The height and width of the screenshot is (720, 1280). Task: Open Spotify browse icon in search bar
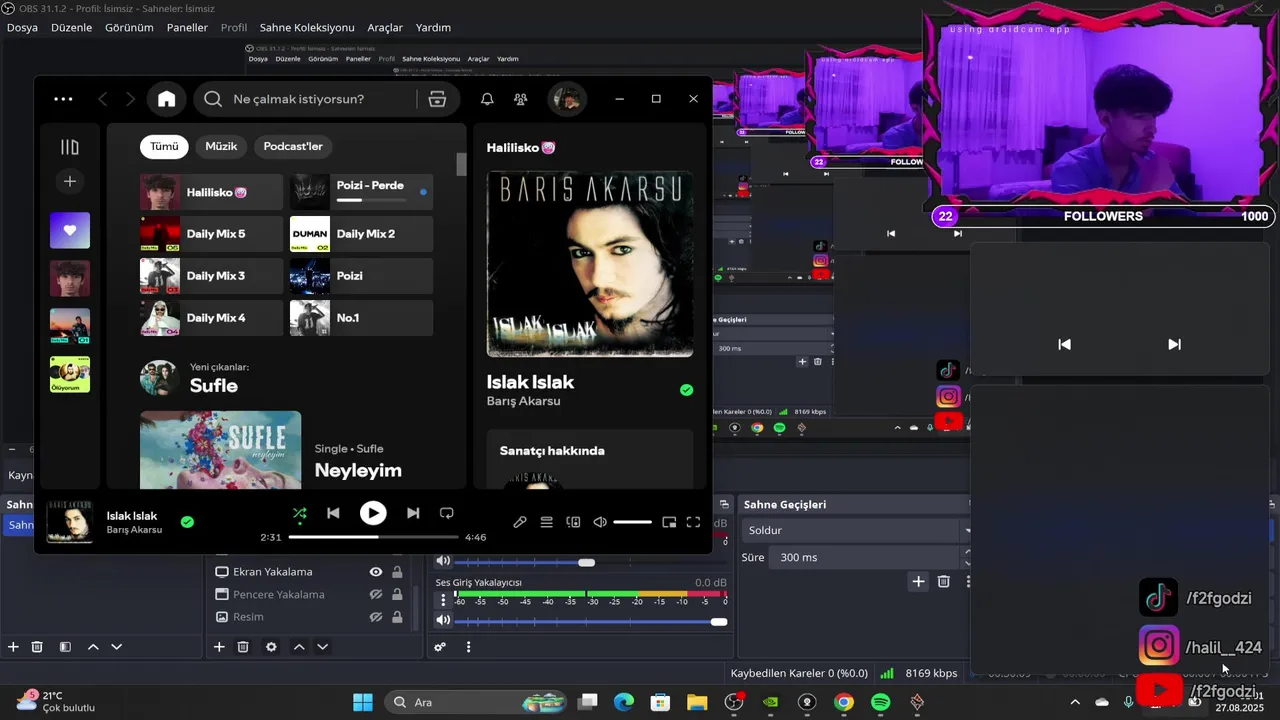click(x=437, y=99)
